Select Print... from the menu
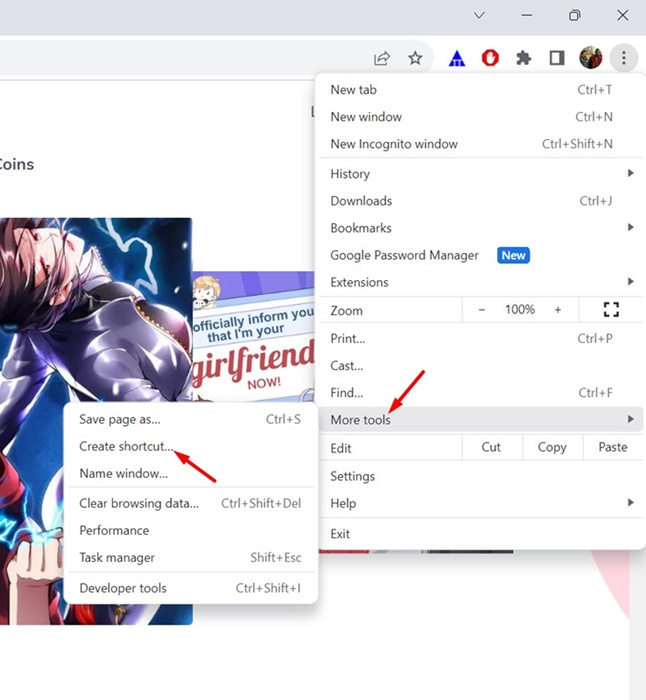 [481, 338]
